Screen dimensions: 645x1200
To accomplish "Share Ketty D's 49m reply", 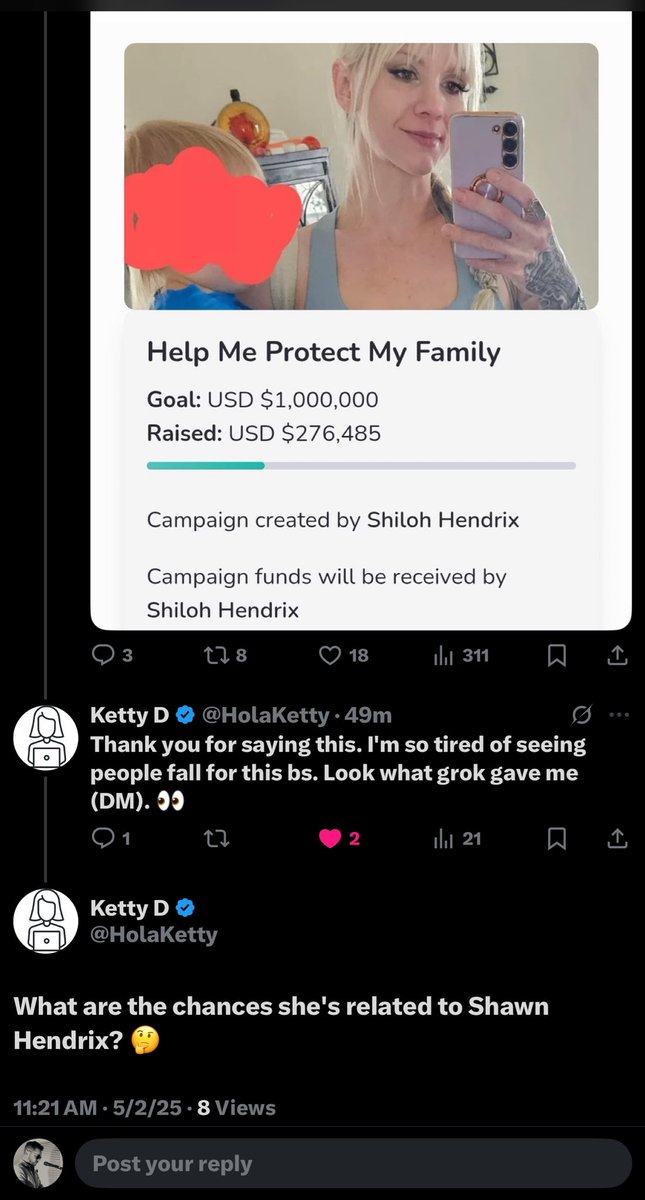I will [x=618, y=839].
